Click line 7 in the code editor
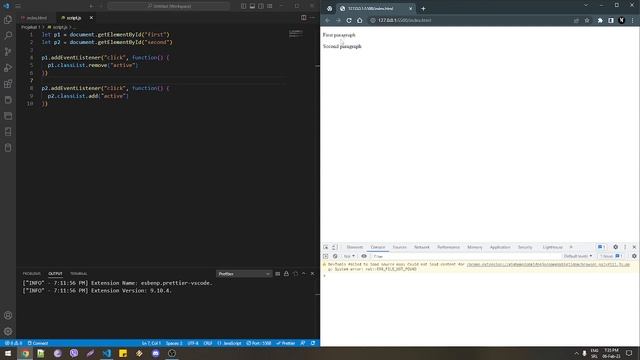This screenshot has width=640, height=360. 163,80
